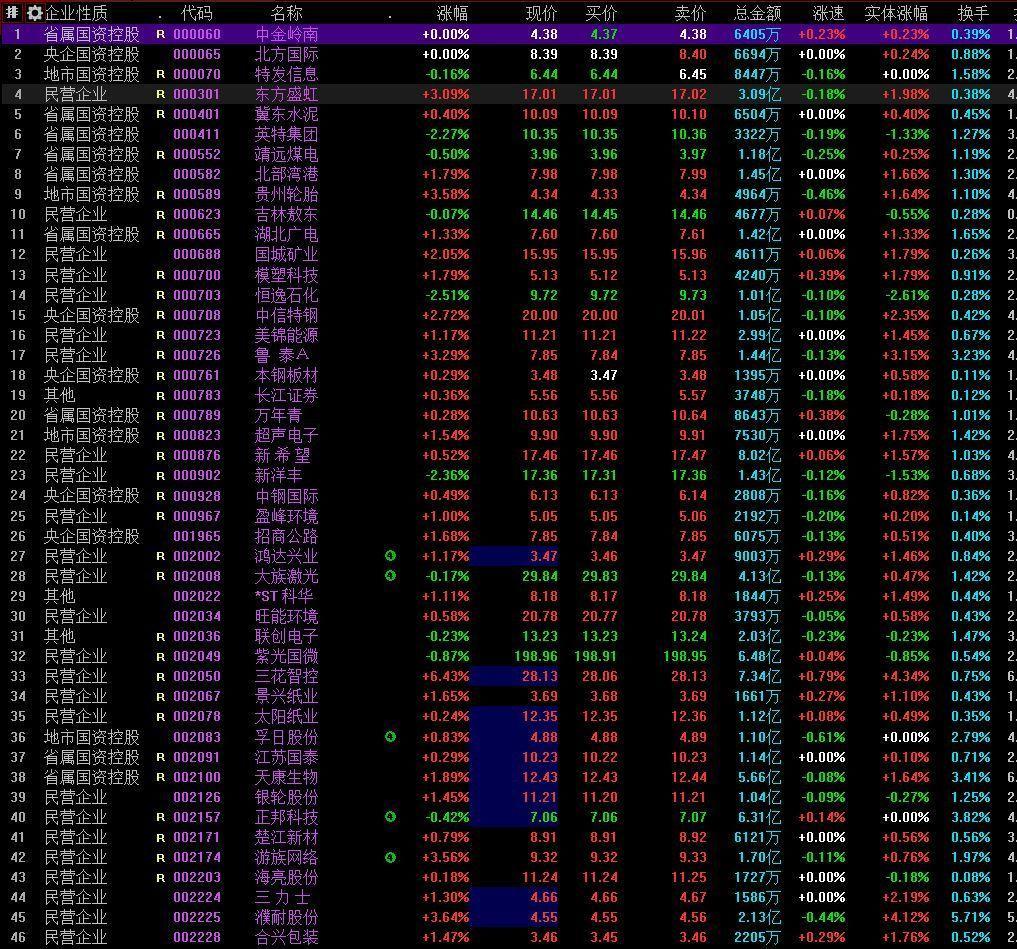Screen dimensions: 1017x949
Task: Select the stock 东方盛虹
Action: (287, 95)
